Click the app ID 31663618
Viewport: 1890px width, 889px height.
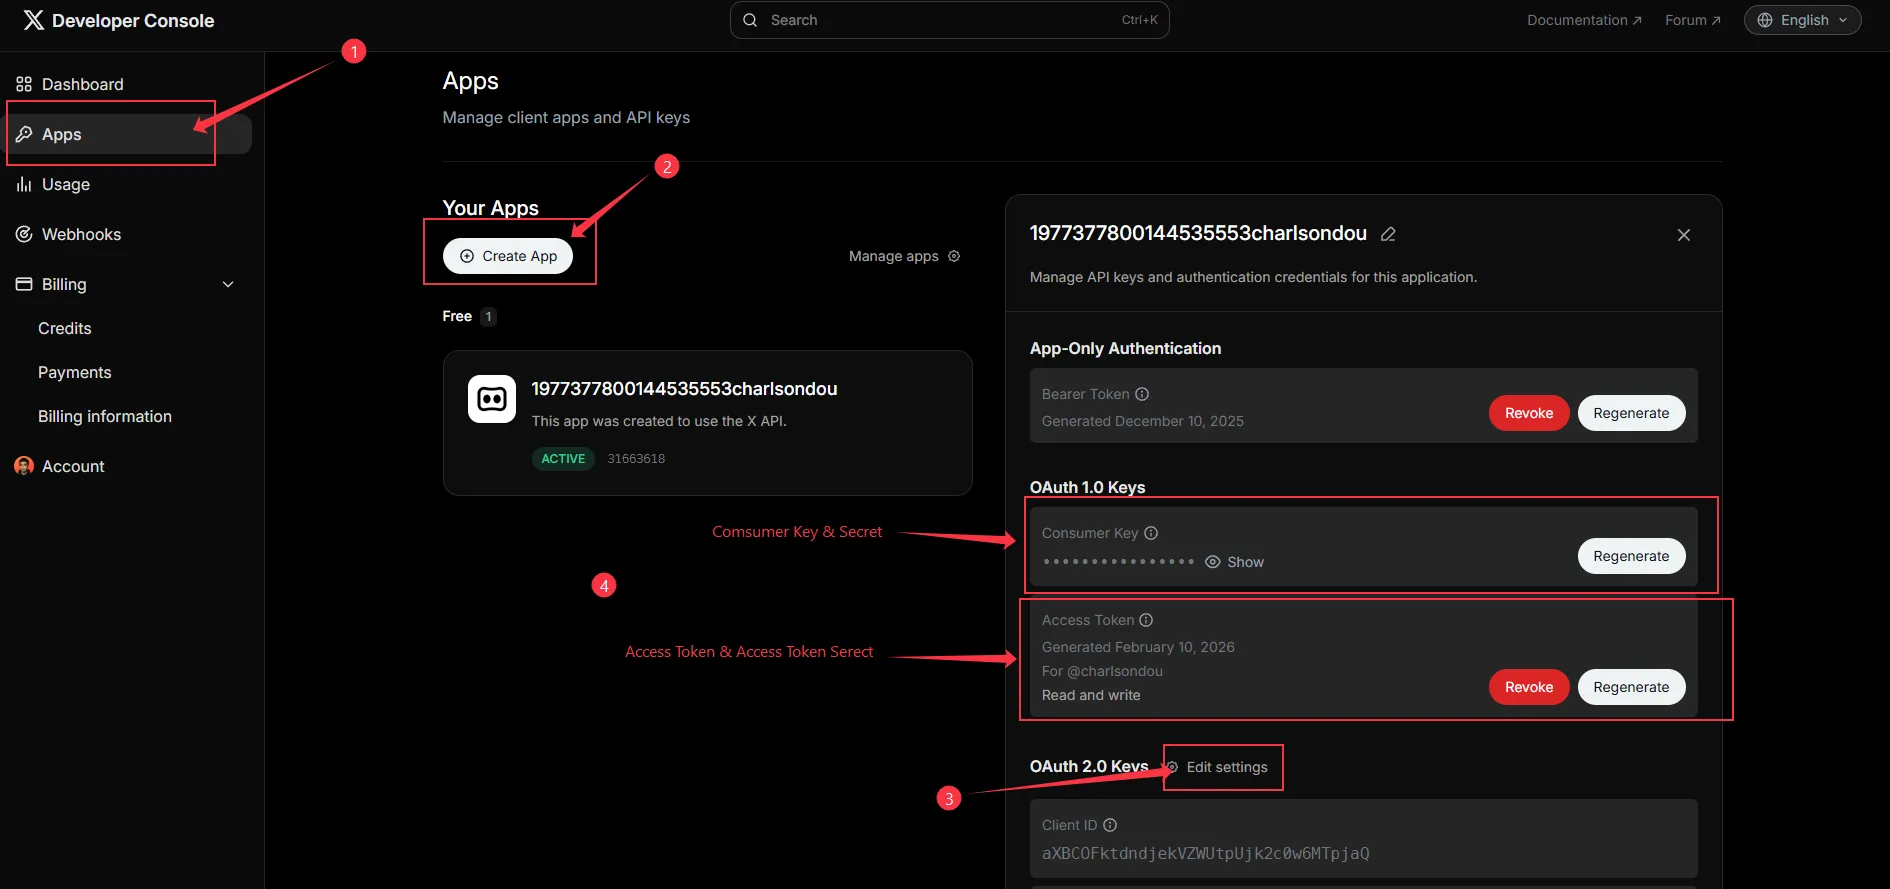click(x=636, y=459)
